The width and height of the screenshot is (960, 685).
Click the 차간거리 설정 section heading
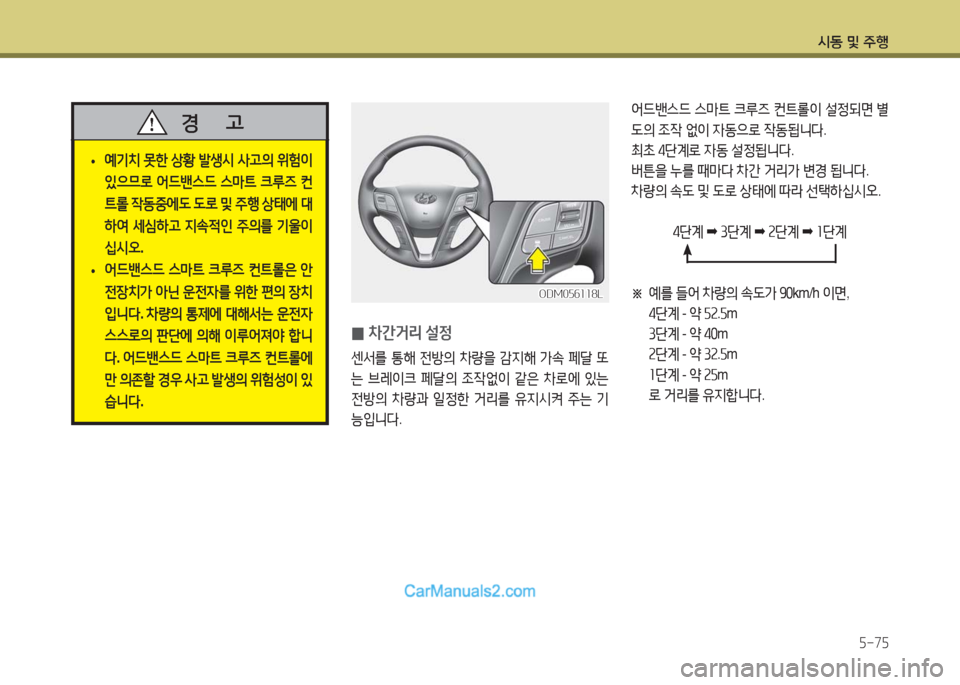[410, 333]
